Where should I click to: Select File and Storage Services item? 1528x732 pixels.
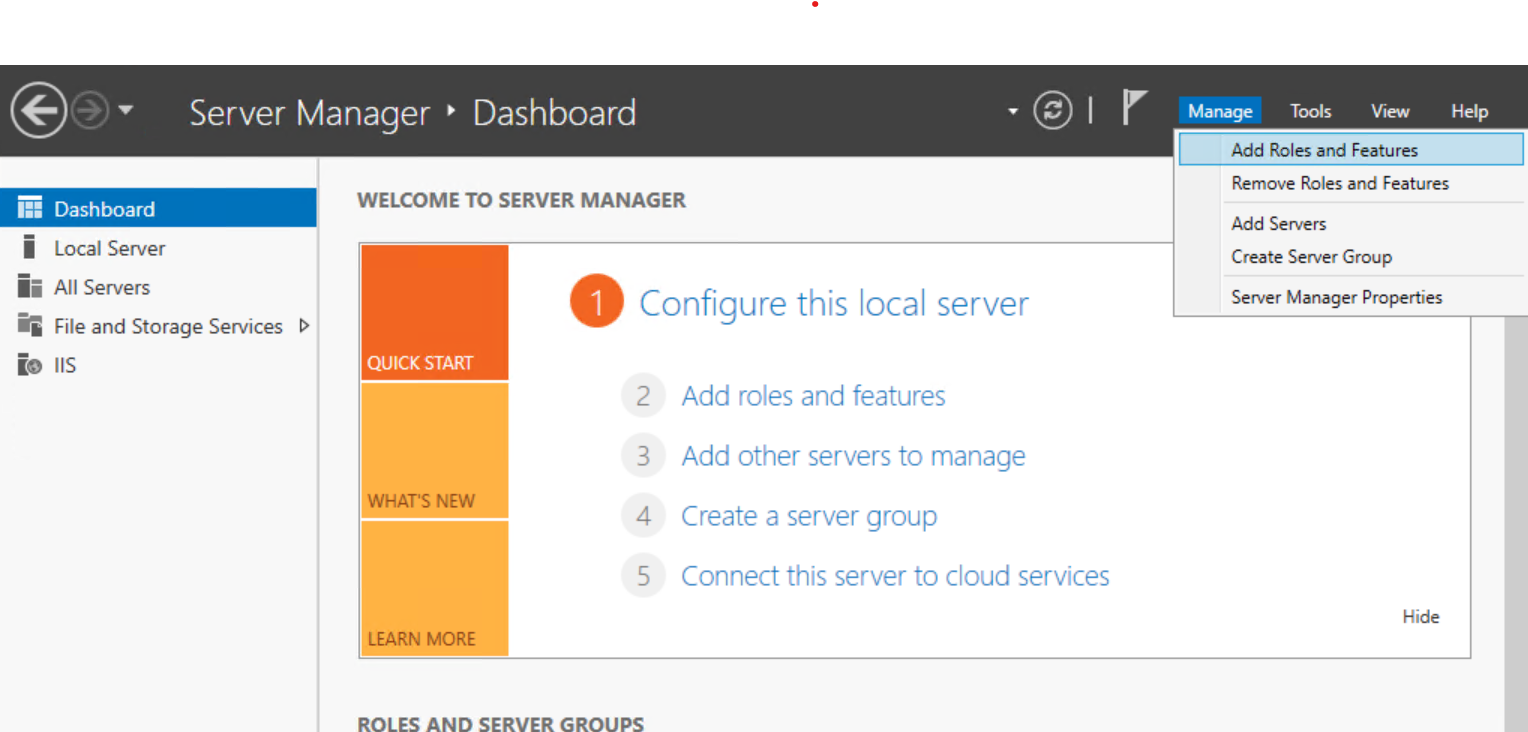(158, 326)
